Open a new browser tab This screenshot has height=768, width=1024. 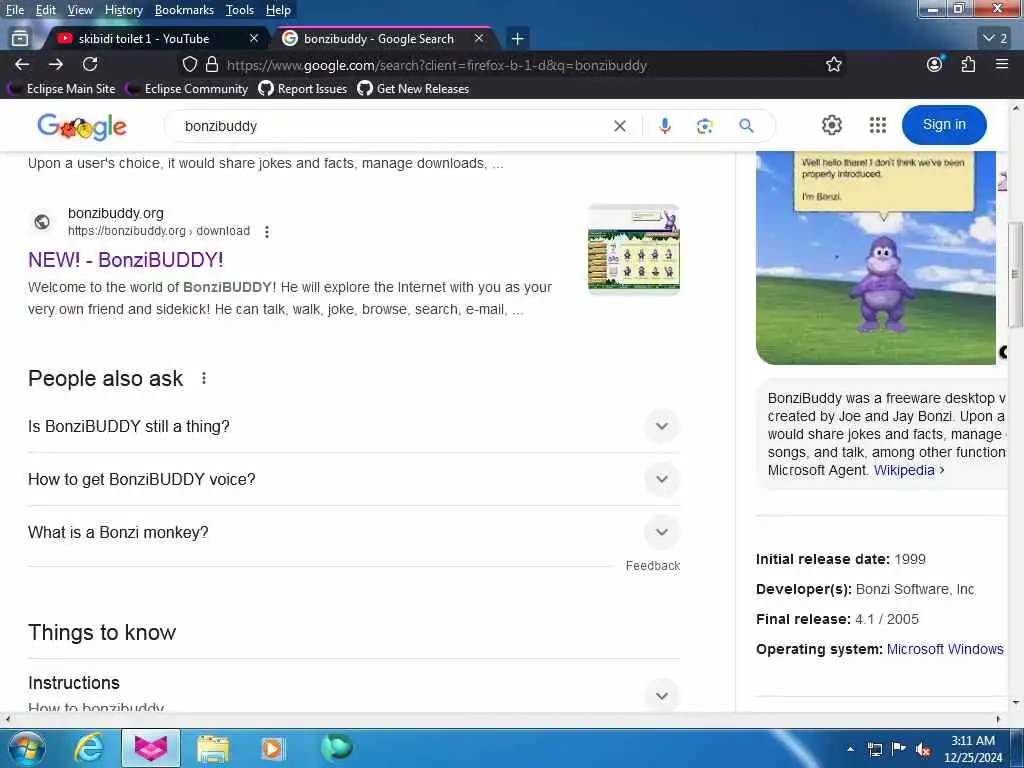517,39
